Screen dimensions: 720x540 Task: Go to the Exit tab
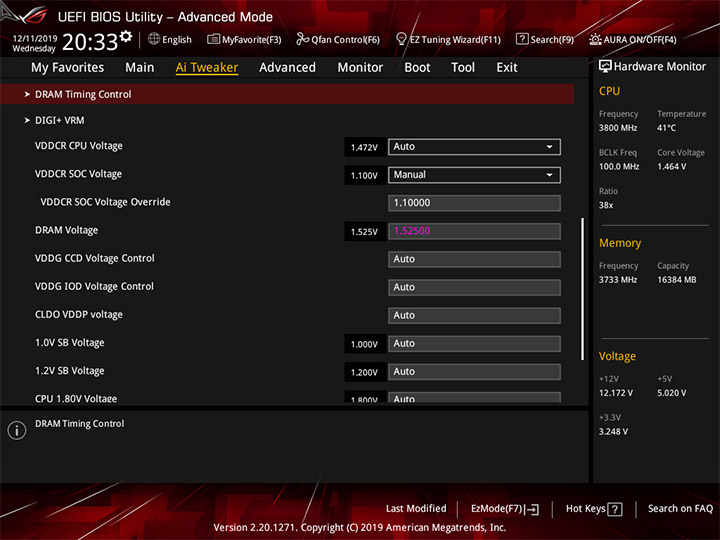(507, 68)
